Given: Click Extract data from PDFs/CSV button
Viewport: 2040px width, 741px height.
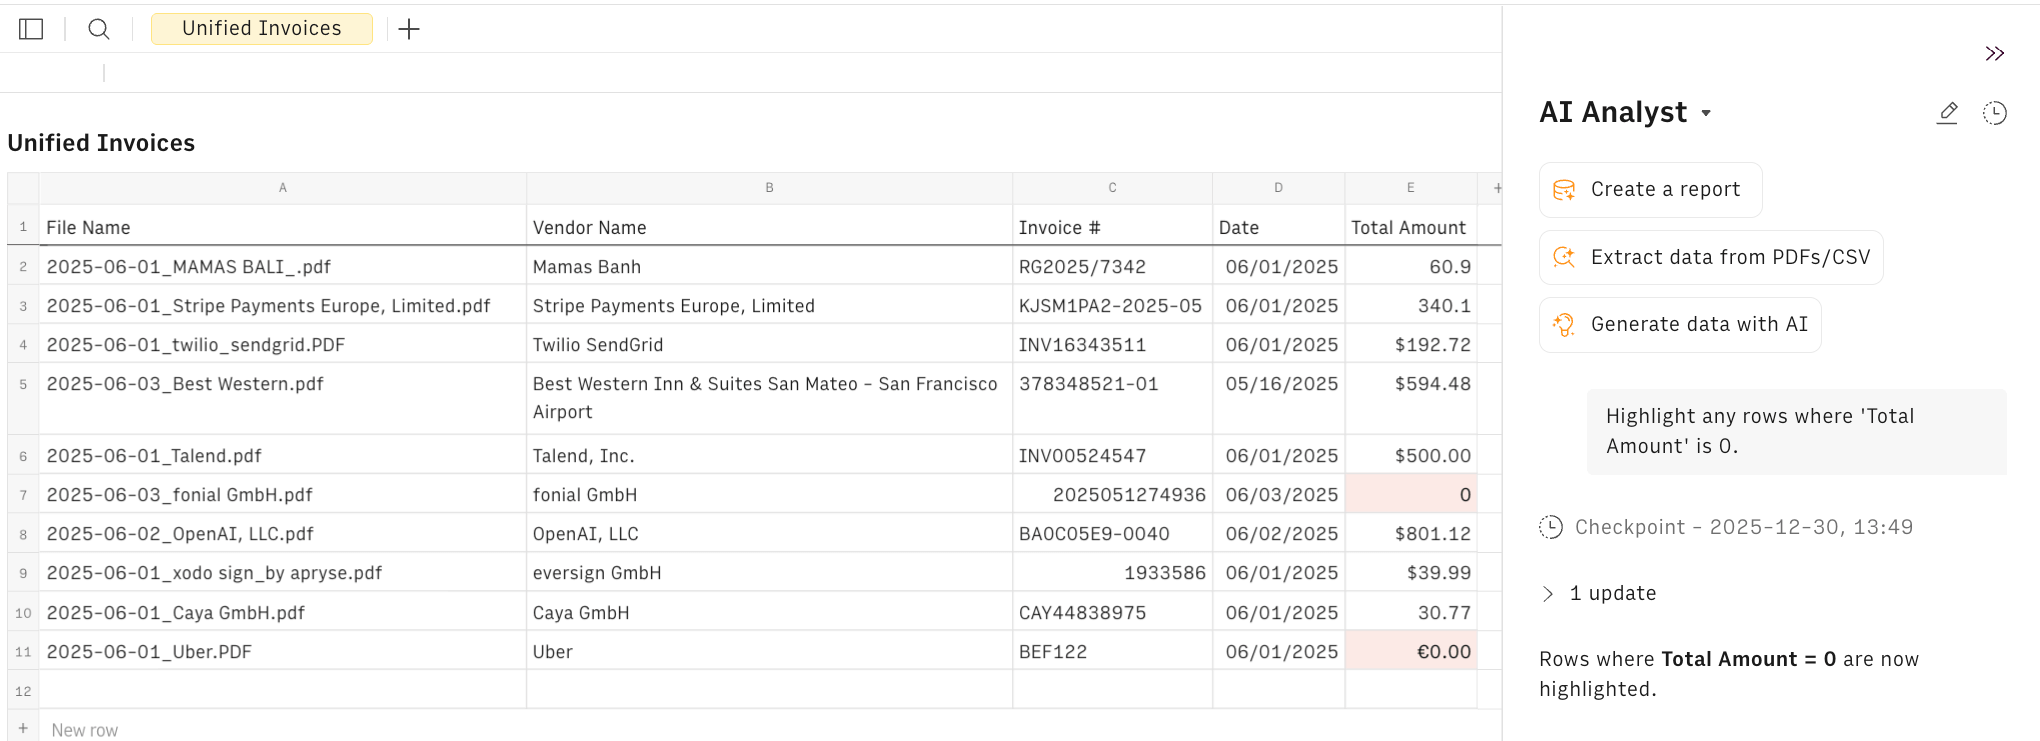Looking at the screenshot, I should tap(1711, 257).
